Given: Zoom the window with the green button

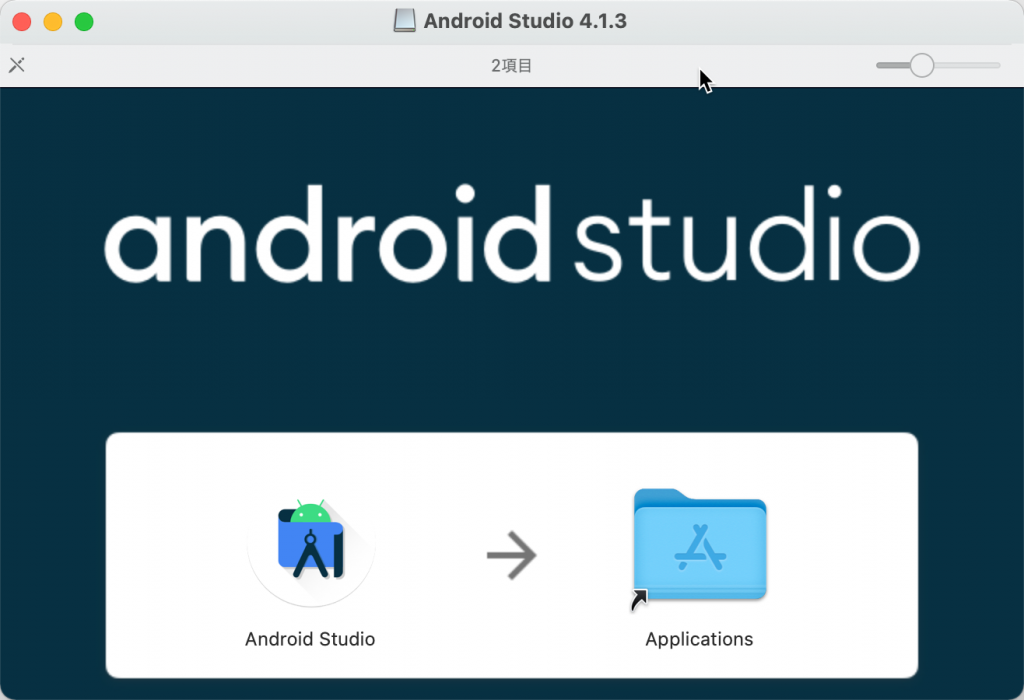Looking at the screenshot, I should click(84, 22).
